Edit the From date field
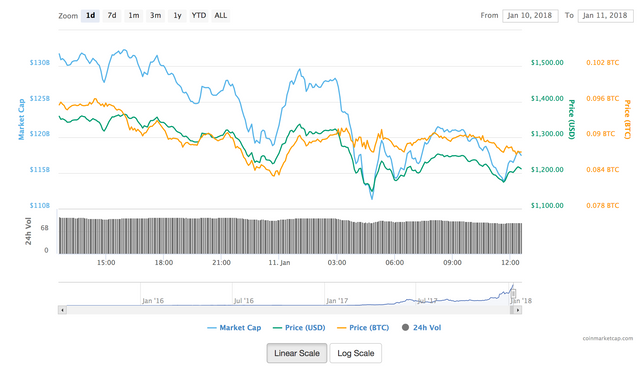This screenshot has width=640, height=374. pos(530,16)
